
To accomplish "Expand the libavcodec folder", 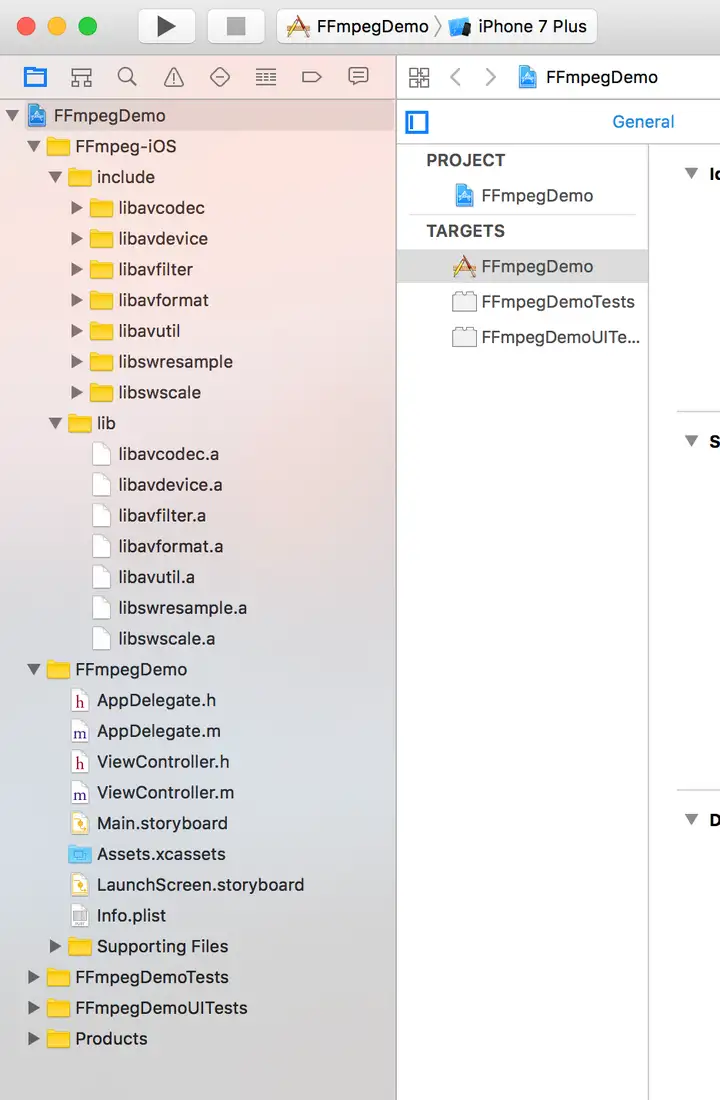I will click(x=77, y=208).
